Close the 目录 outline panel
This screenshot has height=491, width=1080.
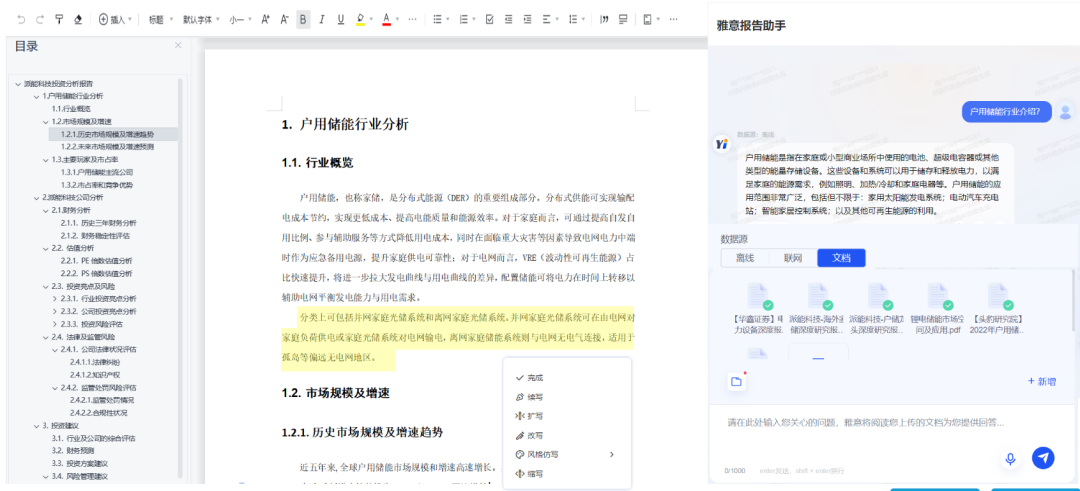[178, 45]
